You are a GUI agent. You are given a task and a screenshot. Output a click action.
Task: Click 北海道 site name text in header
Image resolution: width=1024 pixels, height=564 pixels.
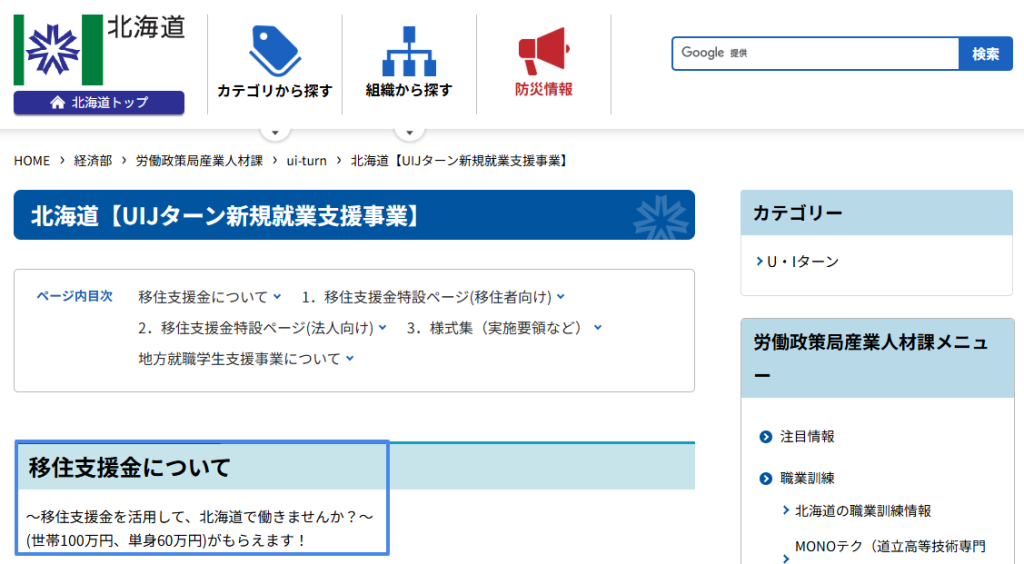pos(146,28)
